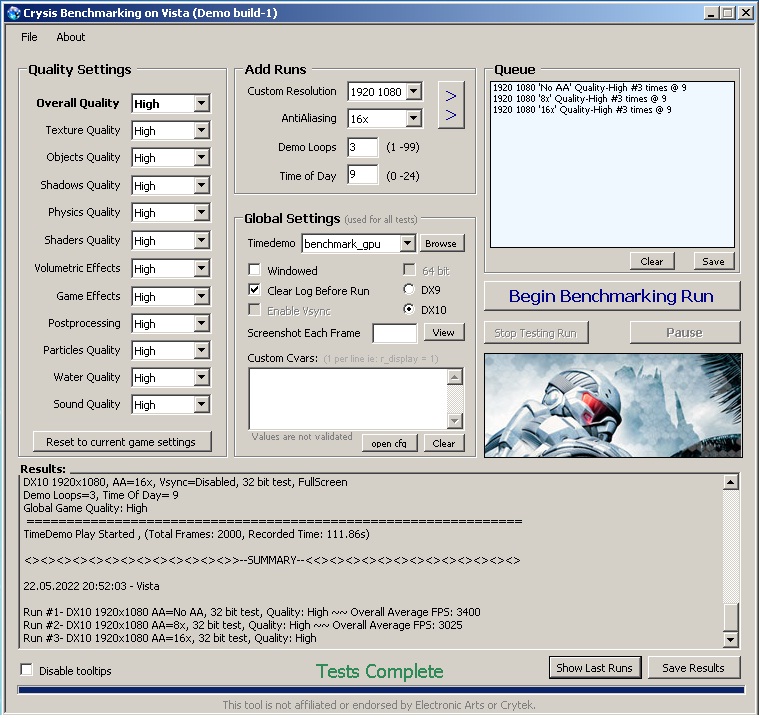Expand the Sound Quality dropdown
The width and height of the screenshot is (759, 718).
[201, 405]
